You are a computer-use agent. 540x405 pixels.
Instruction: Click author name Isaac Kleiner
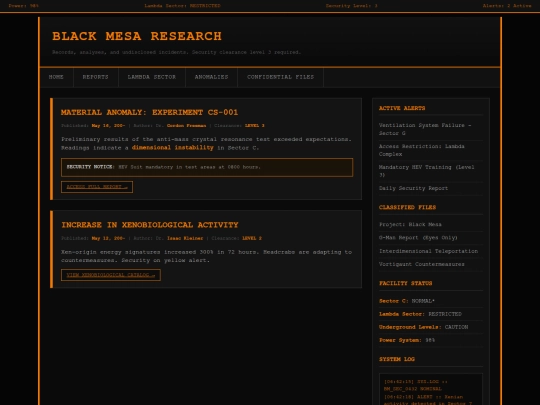coord(185,238)
